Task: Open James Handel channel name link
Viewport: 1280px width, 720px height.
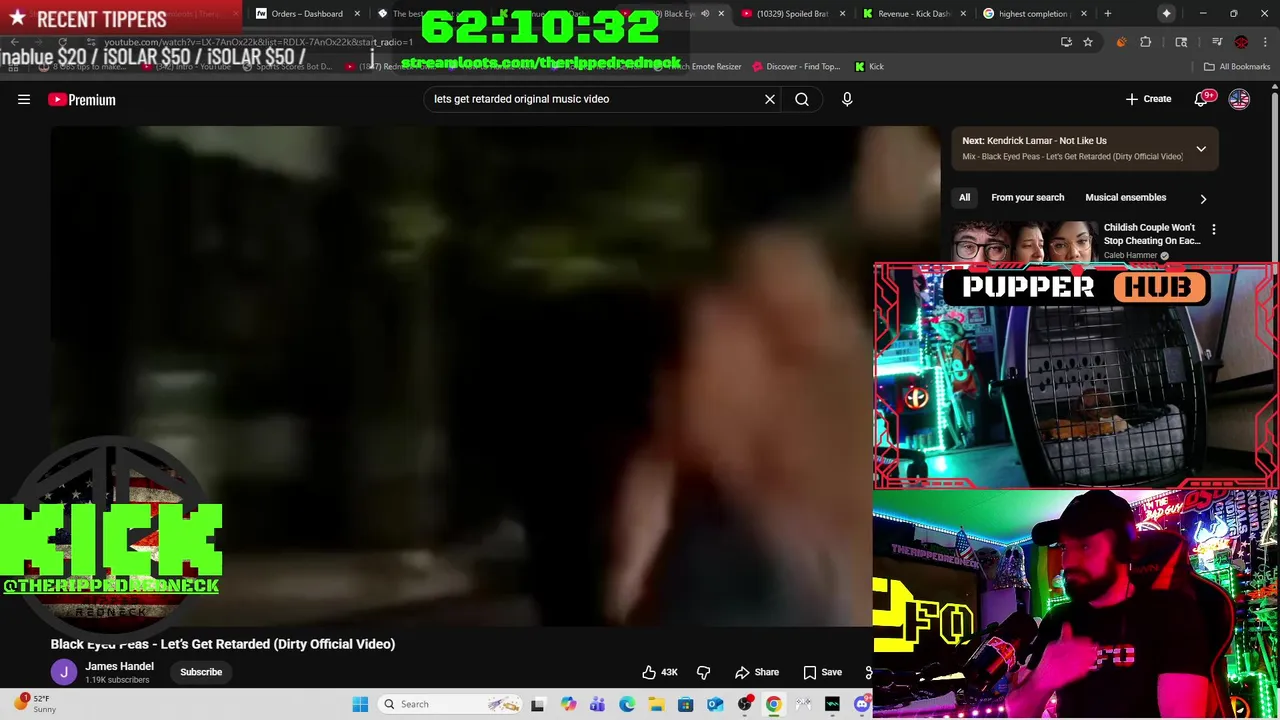Action: click(119, 666)
